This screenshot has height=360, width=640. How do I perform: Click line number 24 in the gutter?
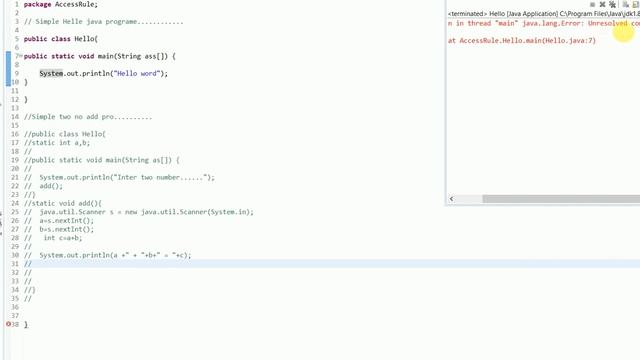(x=15, y=203)
